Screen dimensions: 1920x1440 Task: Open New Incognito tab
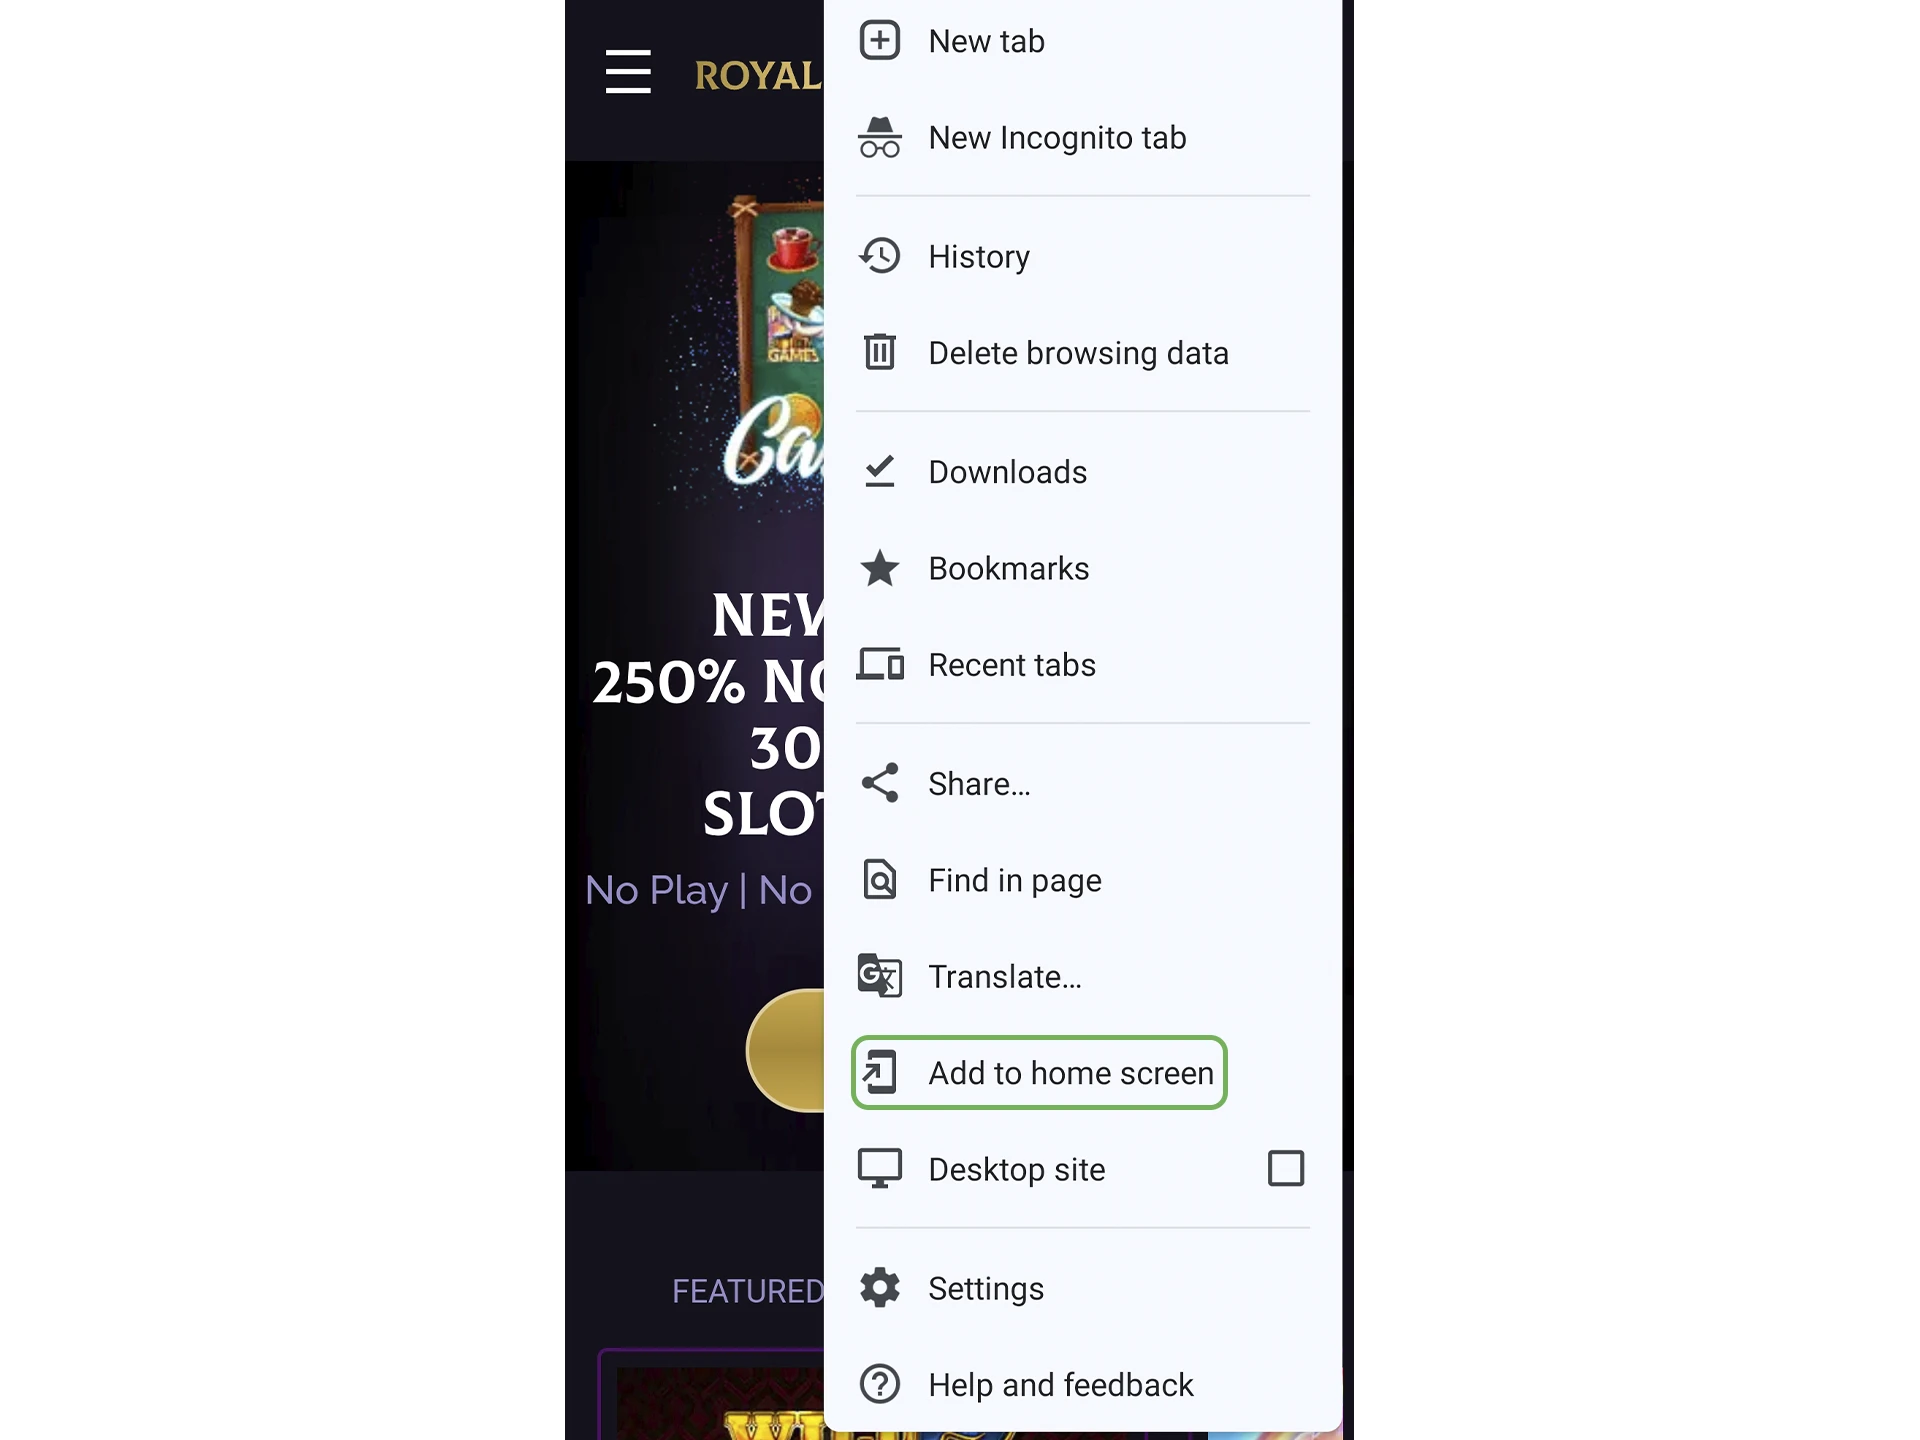[x=1057, y=138]
